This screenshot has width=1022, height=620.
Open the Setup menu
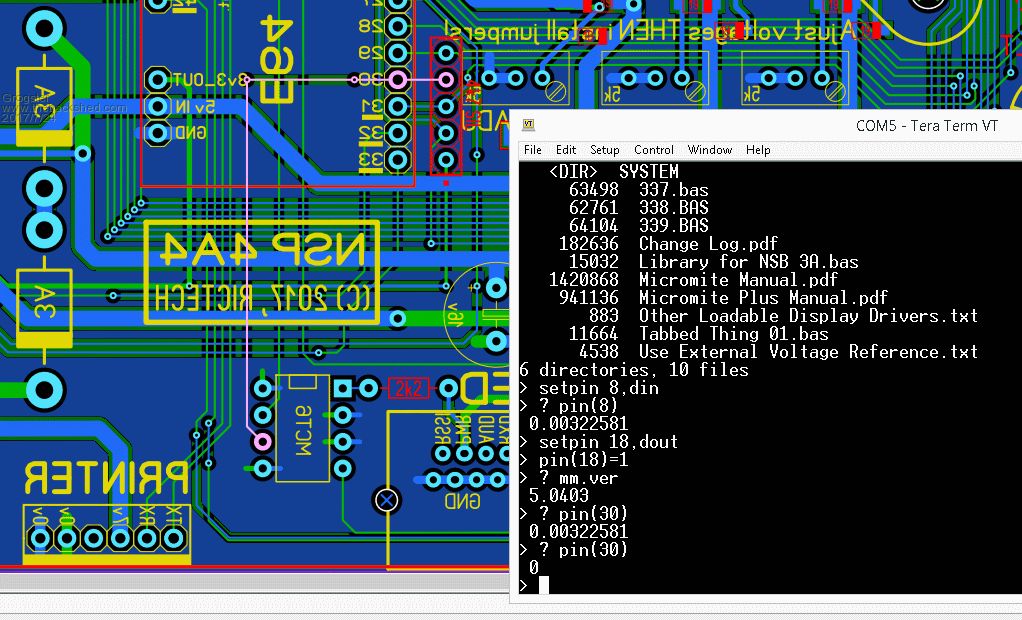[604, 150]
